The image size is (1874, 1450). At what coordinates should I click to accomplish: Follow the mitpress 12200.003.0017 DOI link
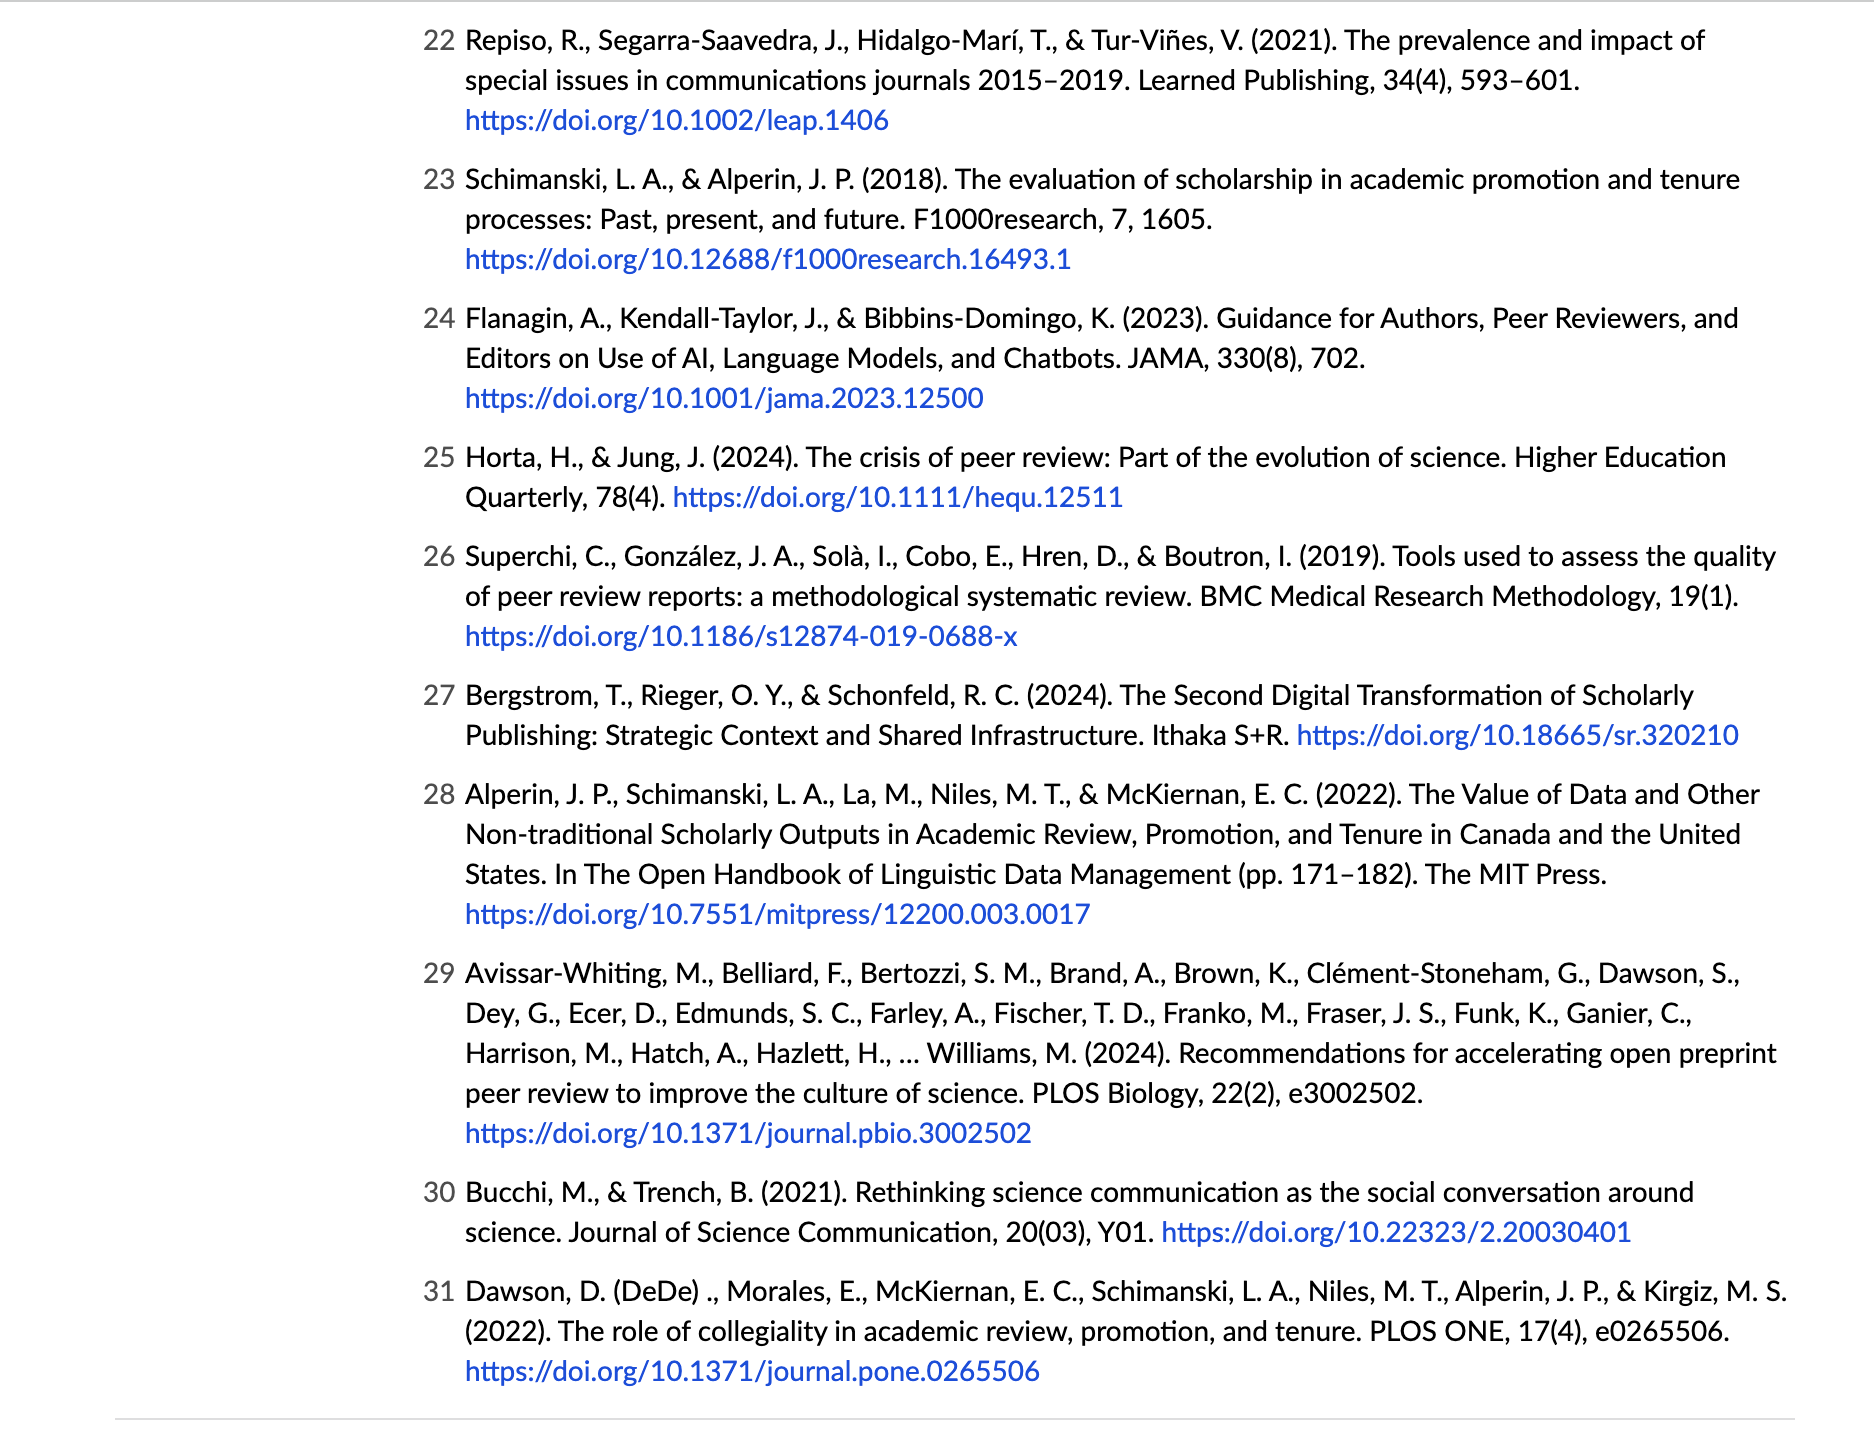[x=777, y=915]
